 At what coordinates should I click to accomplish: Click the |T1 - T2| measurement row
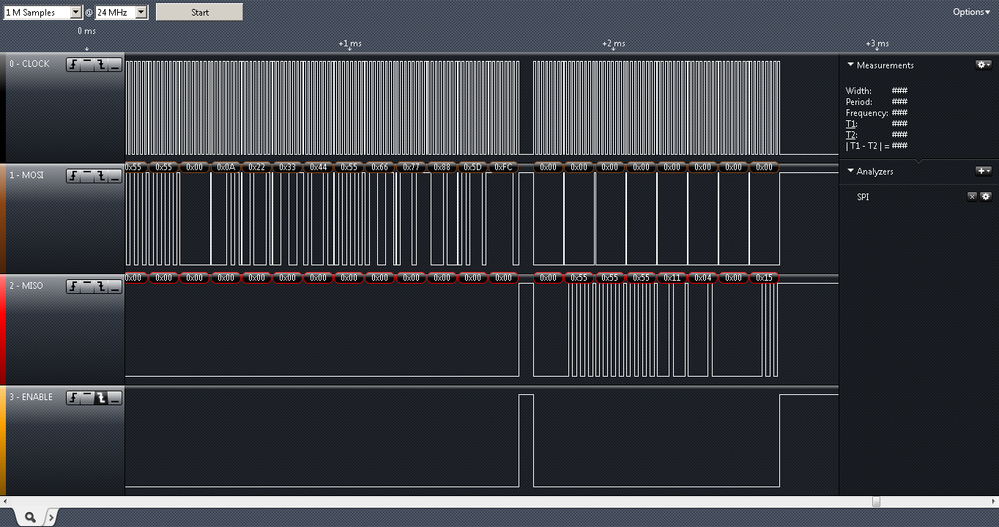point(877,146)
